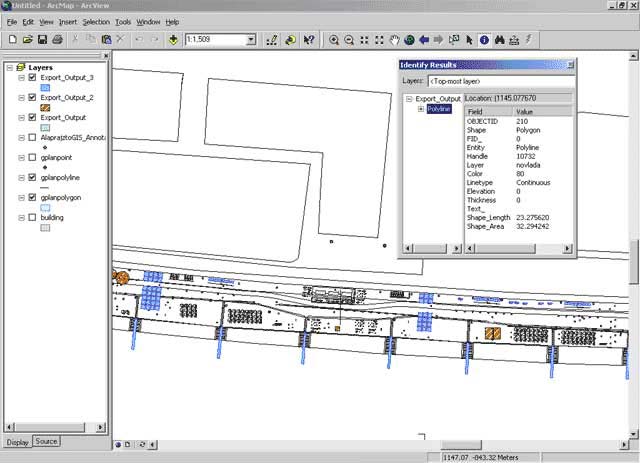The width and height of the screenshot is (640, 463).
Task: Turn on the building layer
Action: [33, 217]
